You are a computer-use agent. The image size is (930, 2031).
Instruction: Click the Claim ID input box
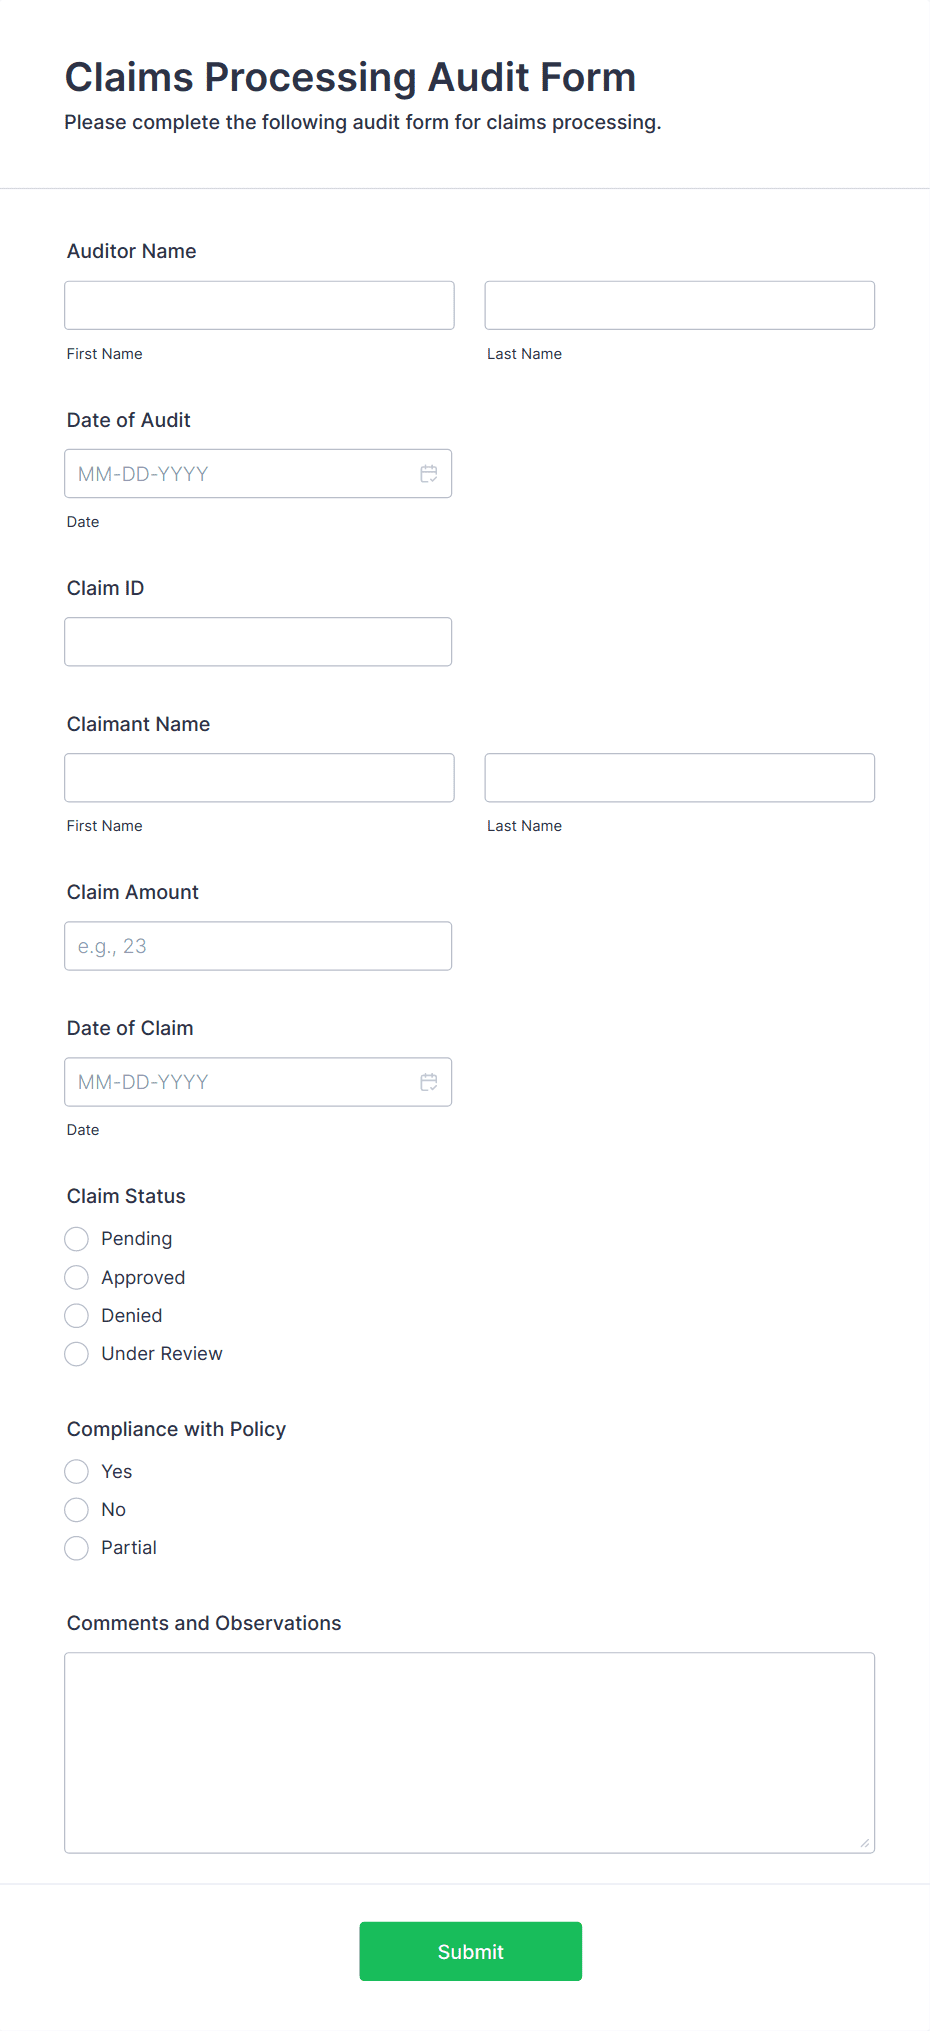coord(258,641)
